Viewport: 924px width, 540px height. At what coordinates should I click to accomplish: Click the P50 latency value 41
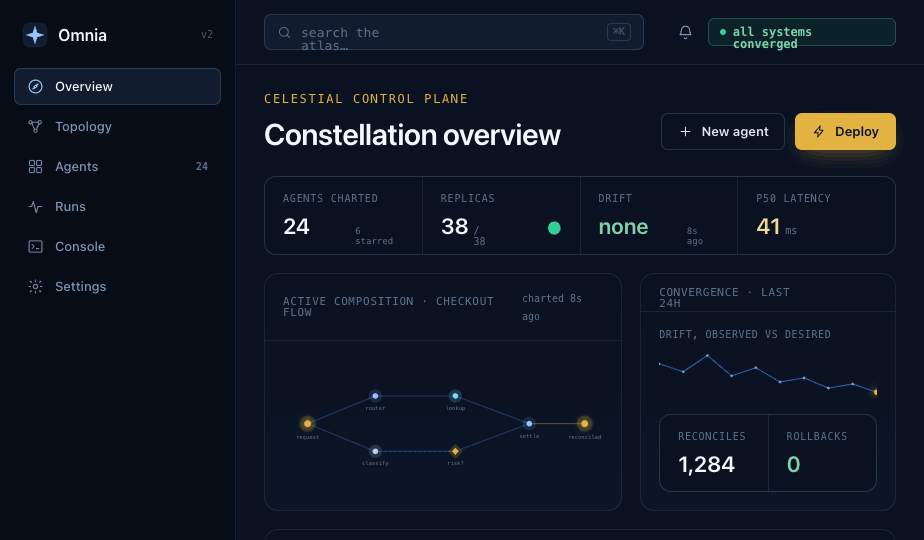pos(768,227)
